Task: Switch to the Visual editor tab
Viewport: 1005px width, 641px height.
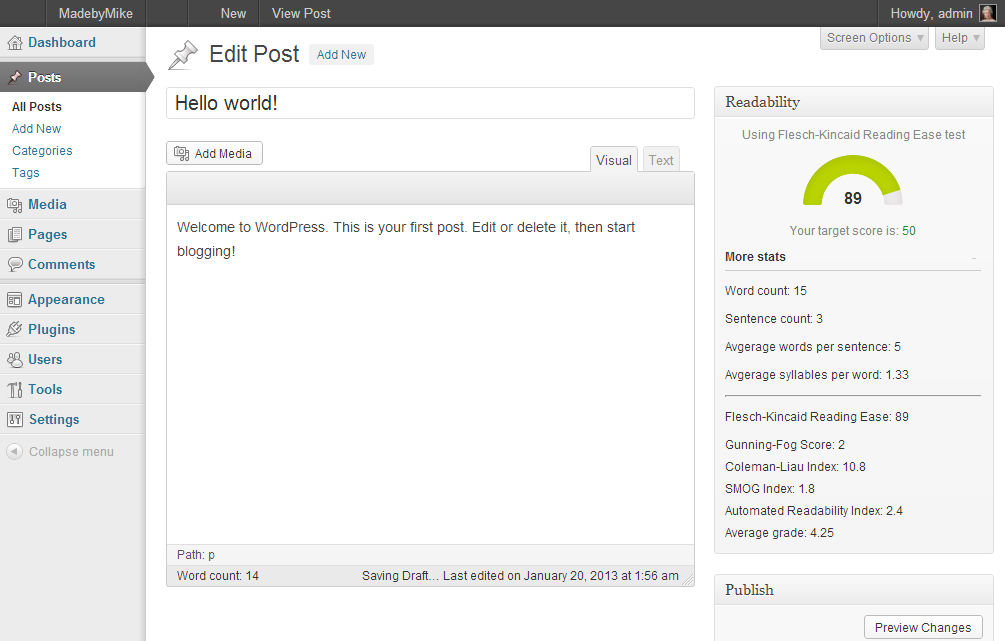Action: pyautogui.click(x=613, y=160)
